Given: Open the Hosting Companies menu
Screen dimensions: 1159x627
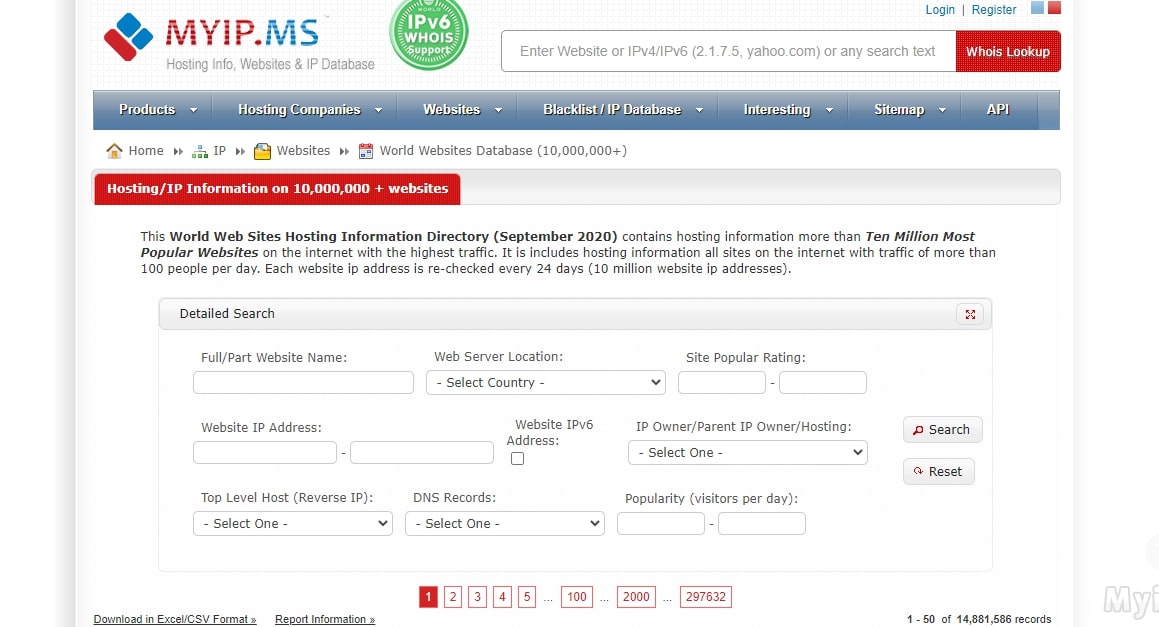Looking at the screenshot, I should click(x=310, y=110).
